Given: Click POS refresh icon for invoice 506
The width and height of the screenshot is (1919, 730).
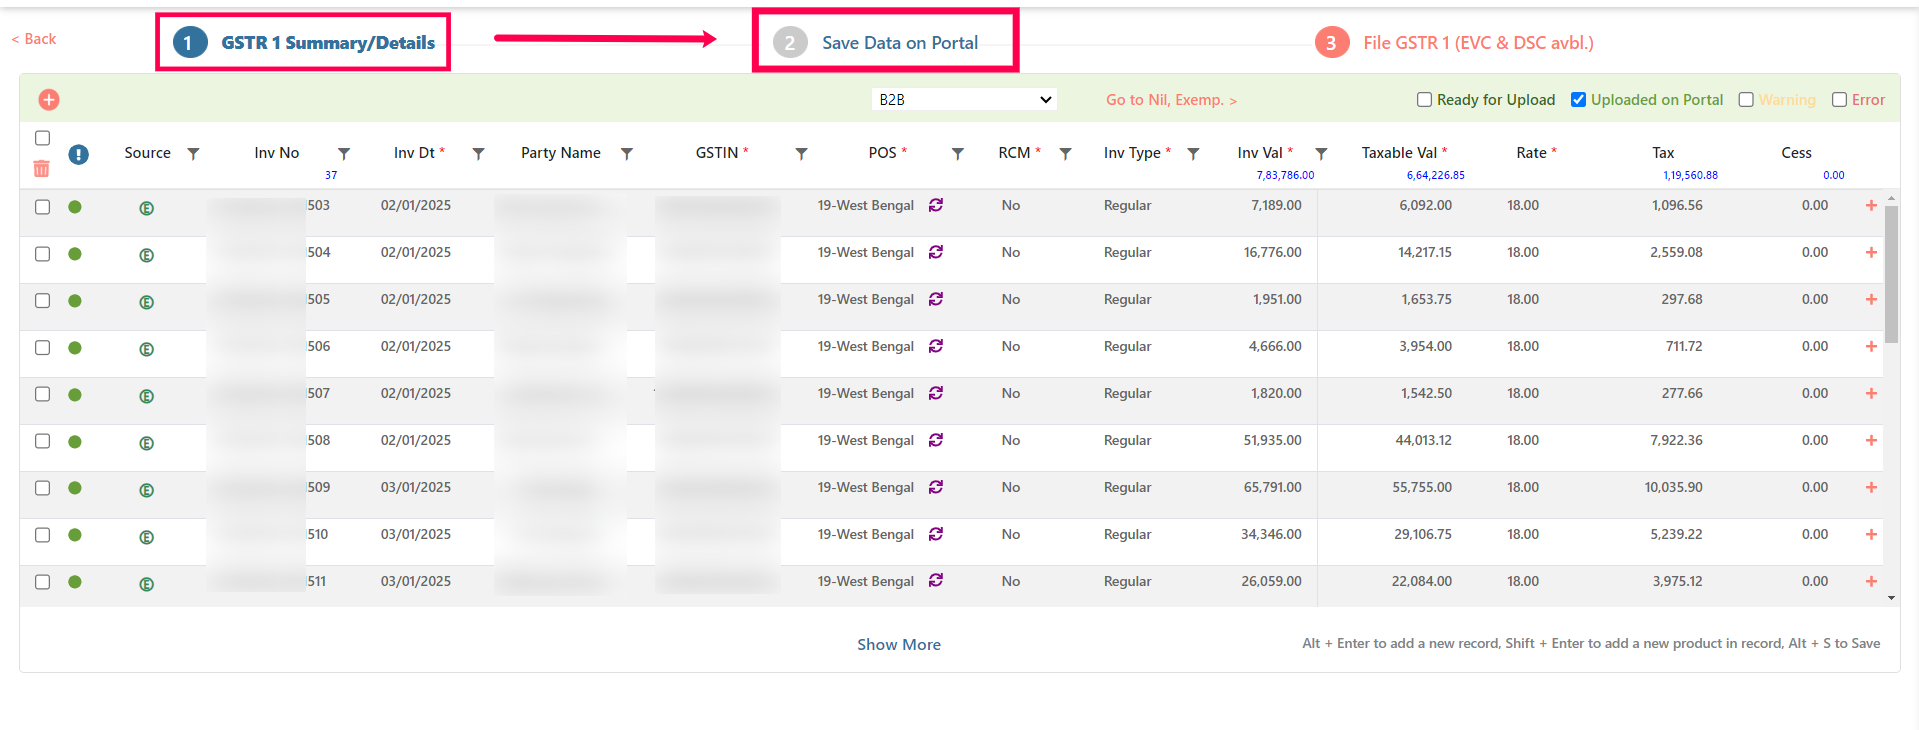Looking at the screenshot, I should point(936,346).
